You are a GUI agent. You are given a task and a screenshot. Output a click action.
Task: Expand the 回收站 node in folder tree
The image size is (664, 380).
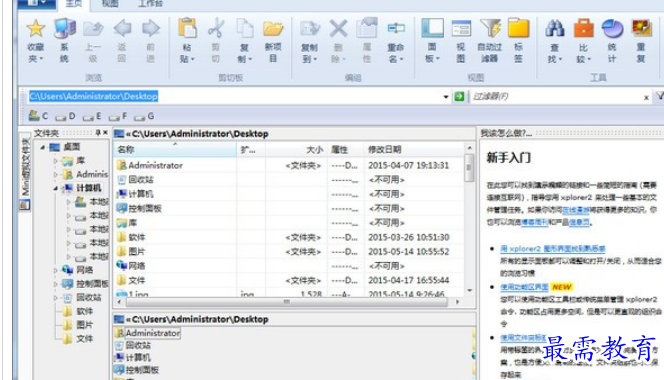click(x=55, y=298)
